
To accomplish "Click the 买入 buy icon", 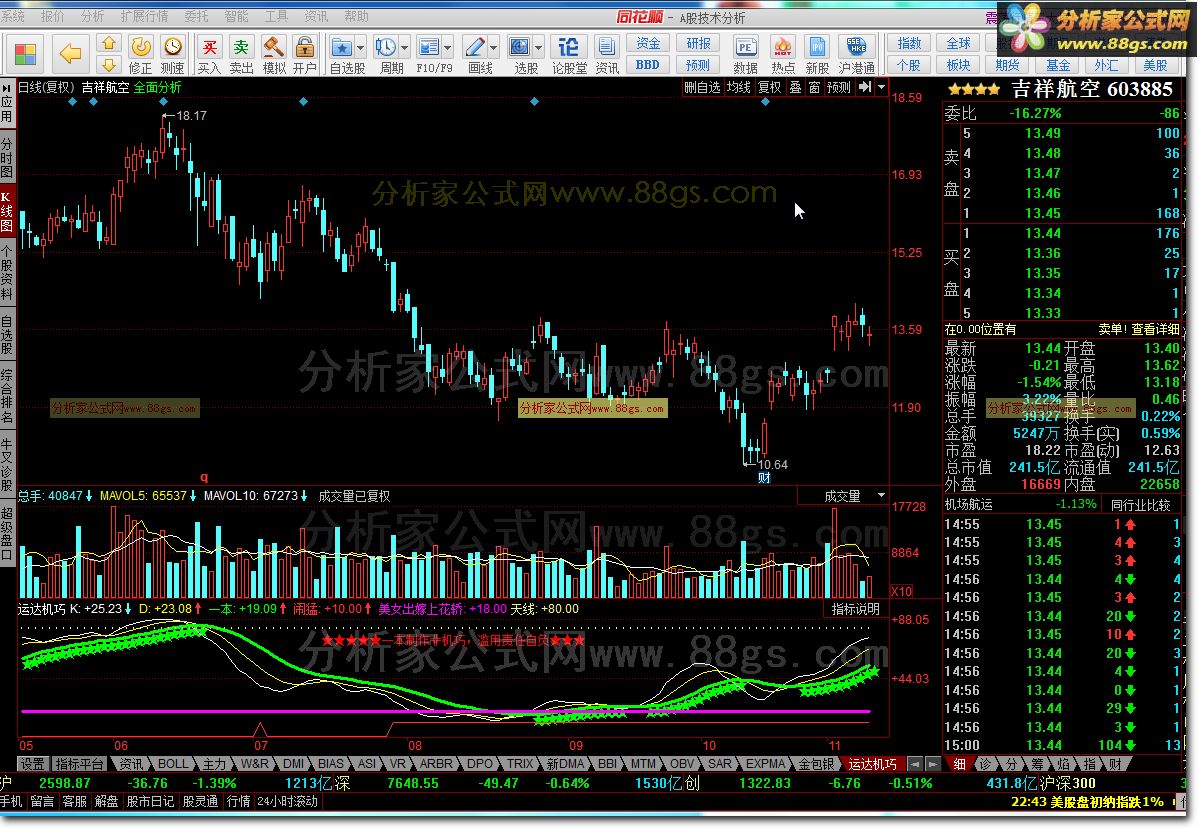I will (209, 55).
